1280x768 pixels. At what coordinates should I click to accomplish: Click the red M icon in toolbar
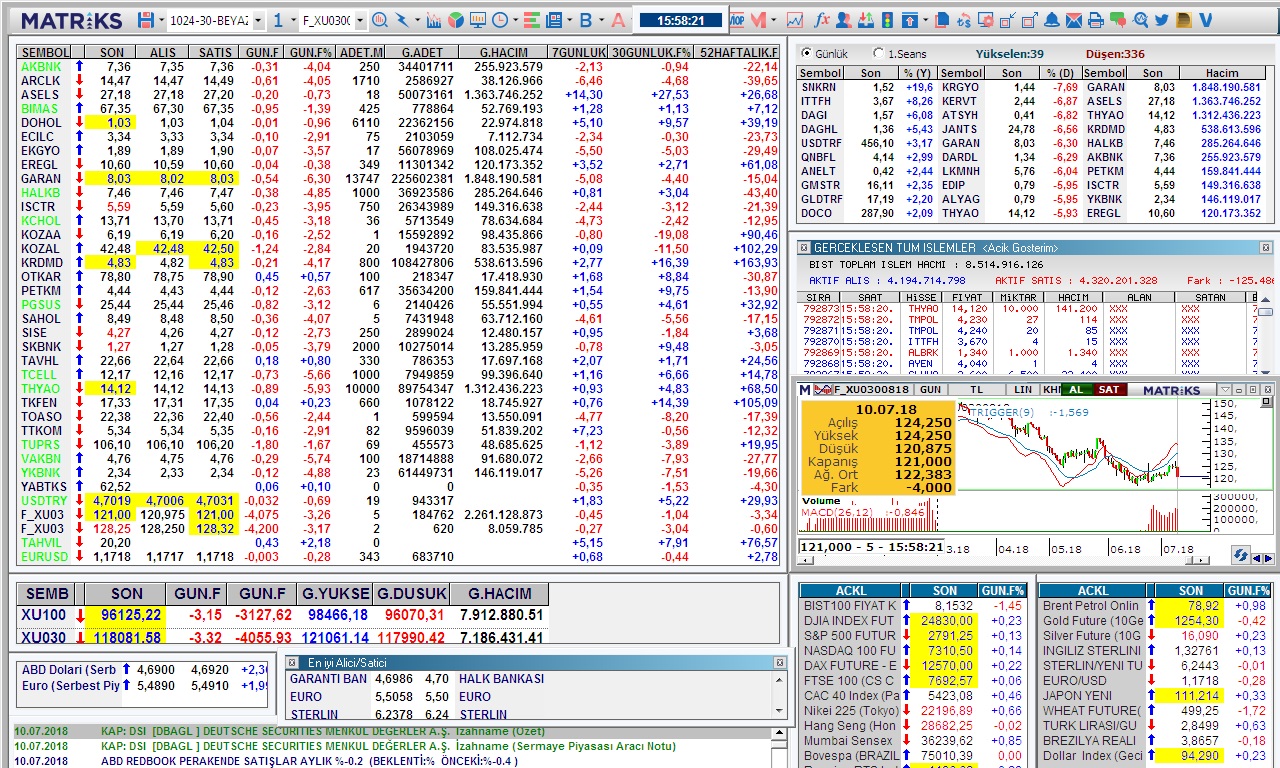[x=758, y=20]
